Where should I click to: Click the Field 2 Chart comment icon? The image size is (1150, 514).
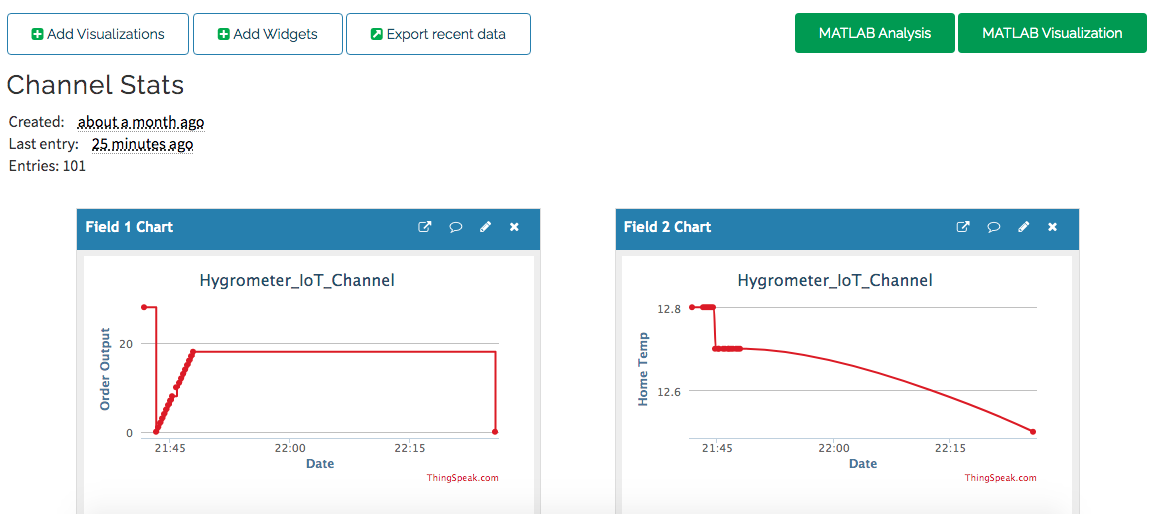pyautogui.click(x=993, y=227)
